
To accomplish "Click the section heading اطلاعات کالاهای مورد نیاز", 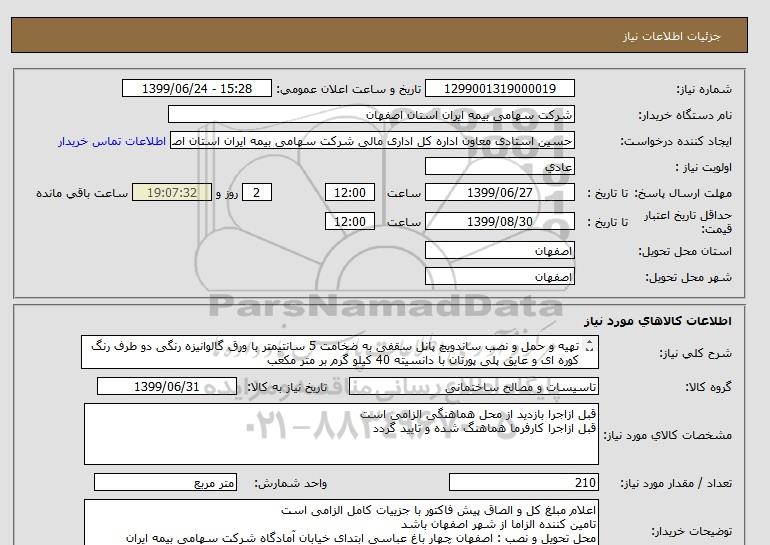I will (658, 321).
